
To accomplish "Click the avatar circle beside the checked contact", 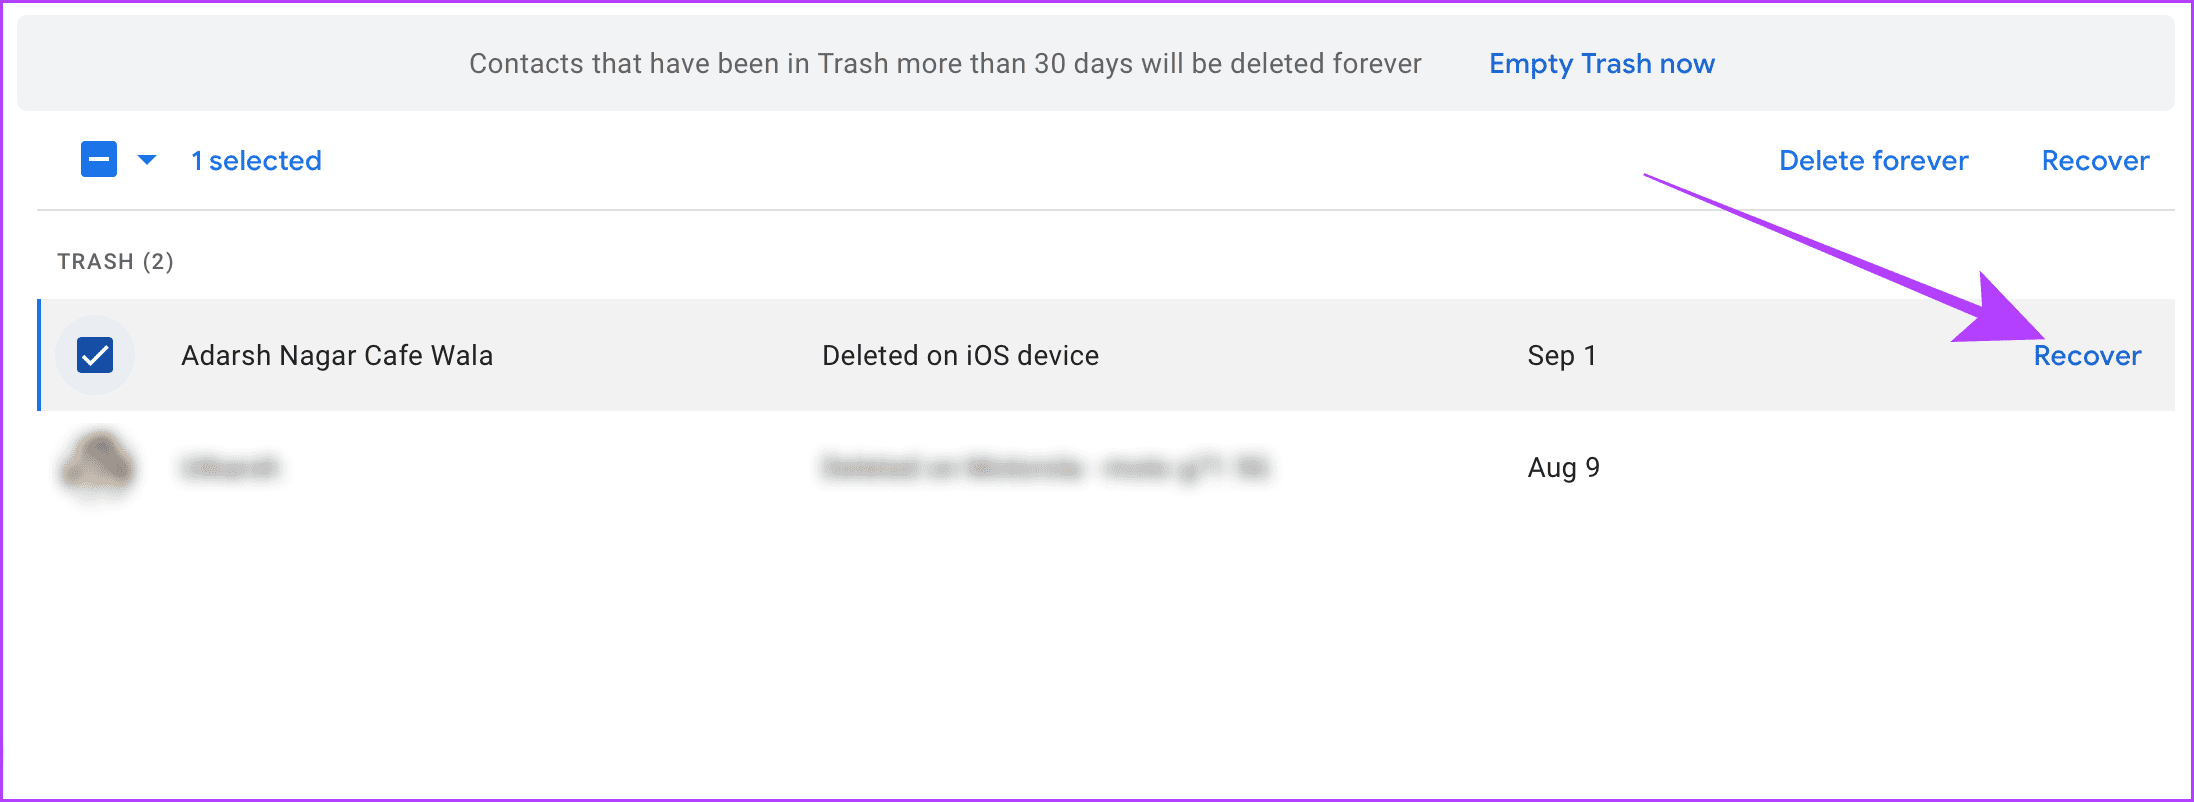I will pyautogui.click(x=95, y=355).
